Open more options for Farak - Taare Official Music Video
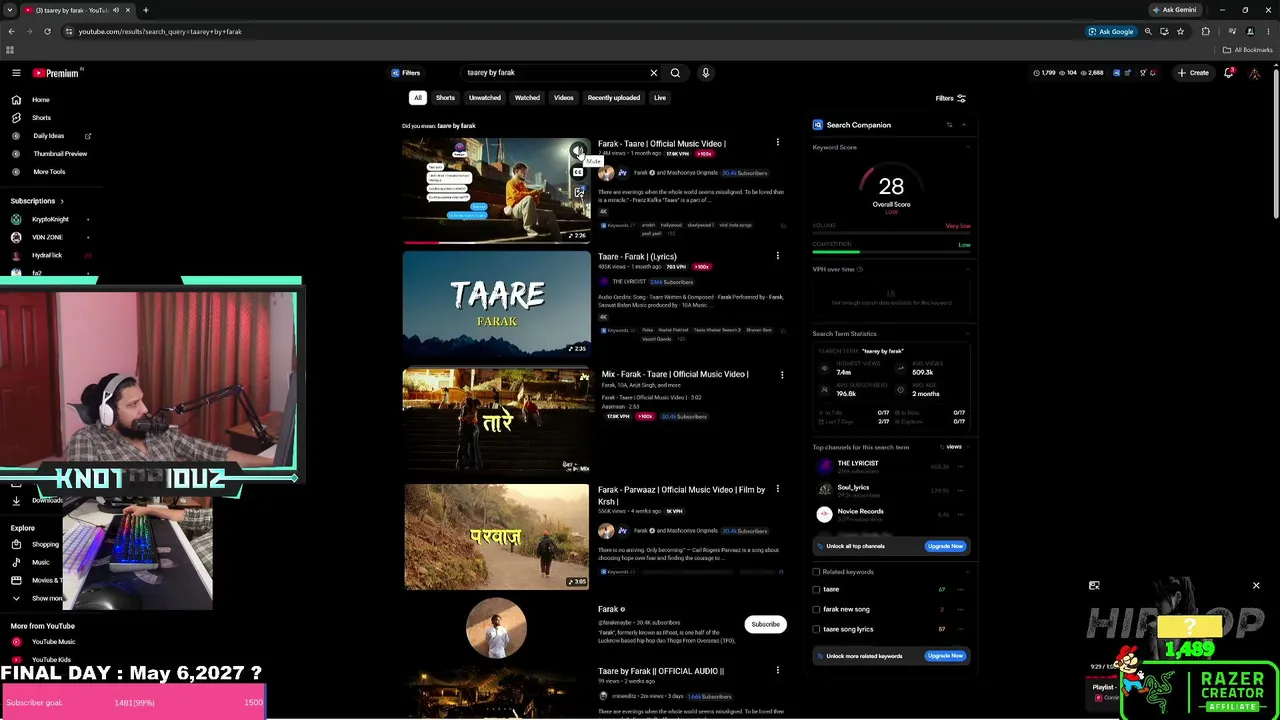 (x=777, y=143)
